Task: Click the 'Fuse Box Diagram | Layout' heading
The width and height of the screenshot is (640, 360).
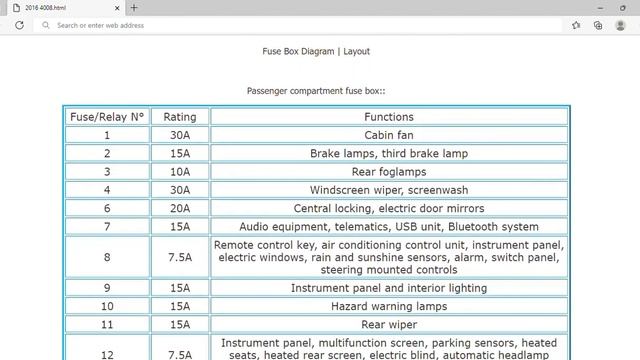Action: click(316, 51)
